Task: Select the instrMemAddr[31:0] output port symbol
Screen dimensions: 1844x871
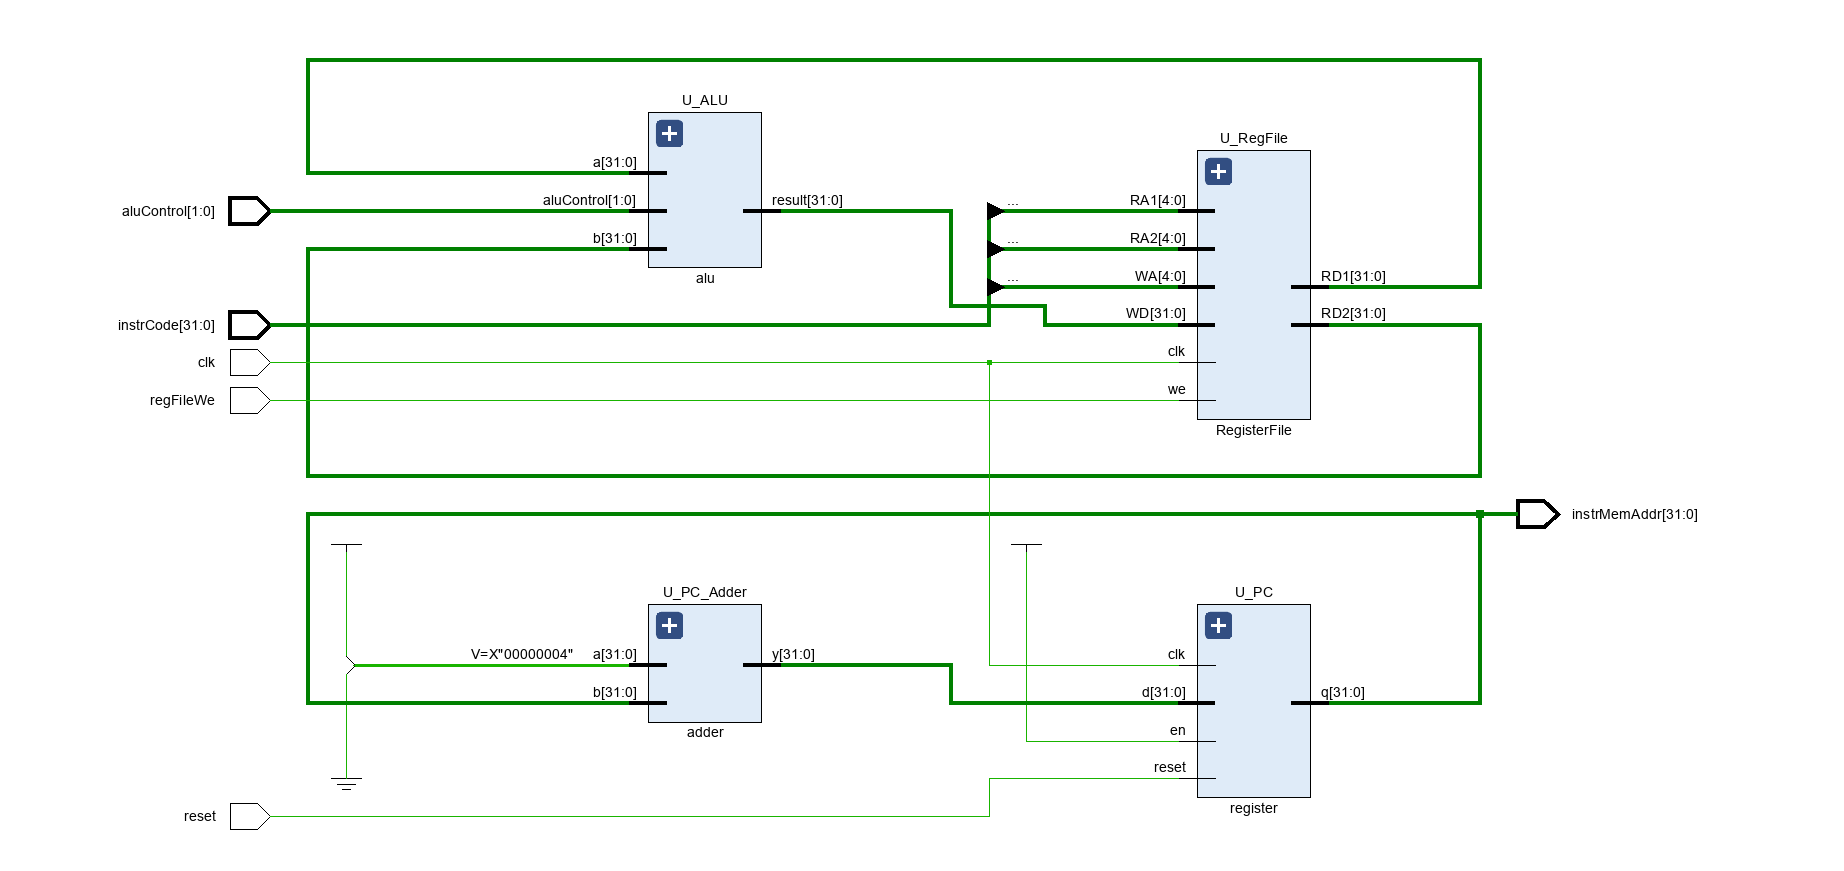Action: click(x=1537, y=514)
